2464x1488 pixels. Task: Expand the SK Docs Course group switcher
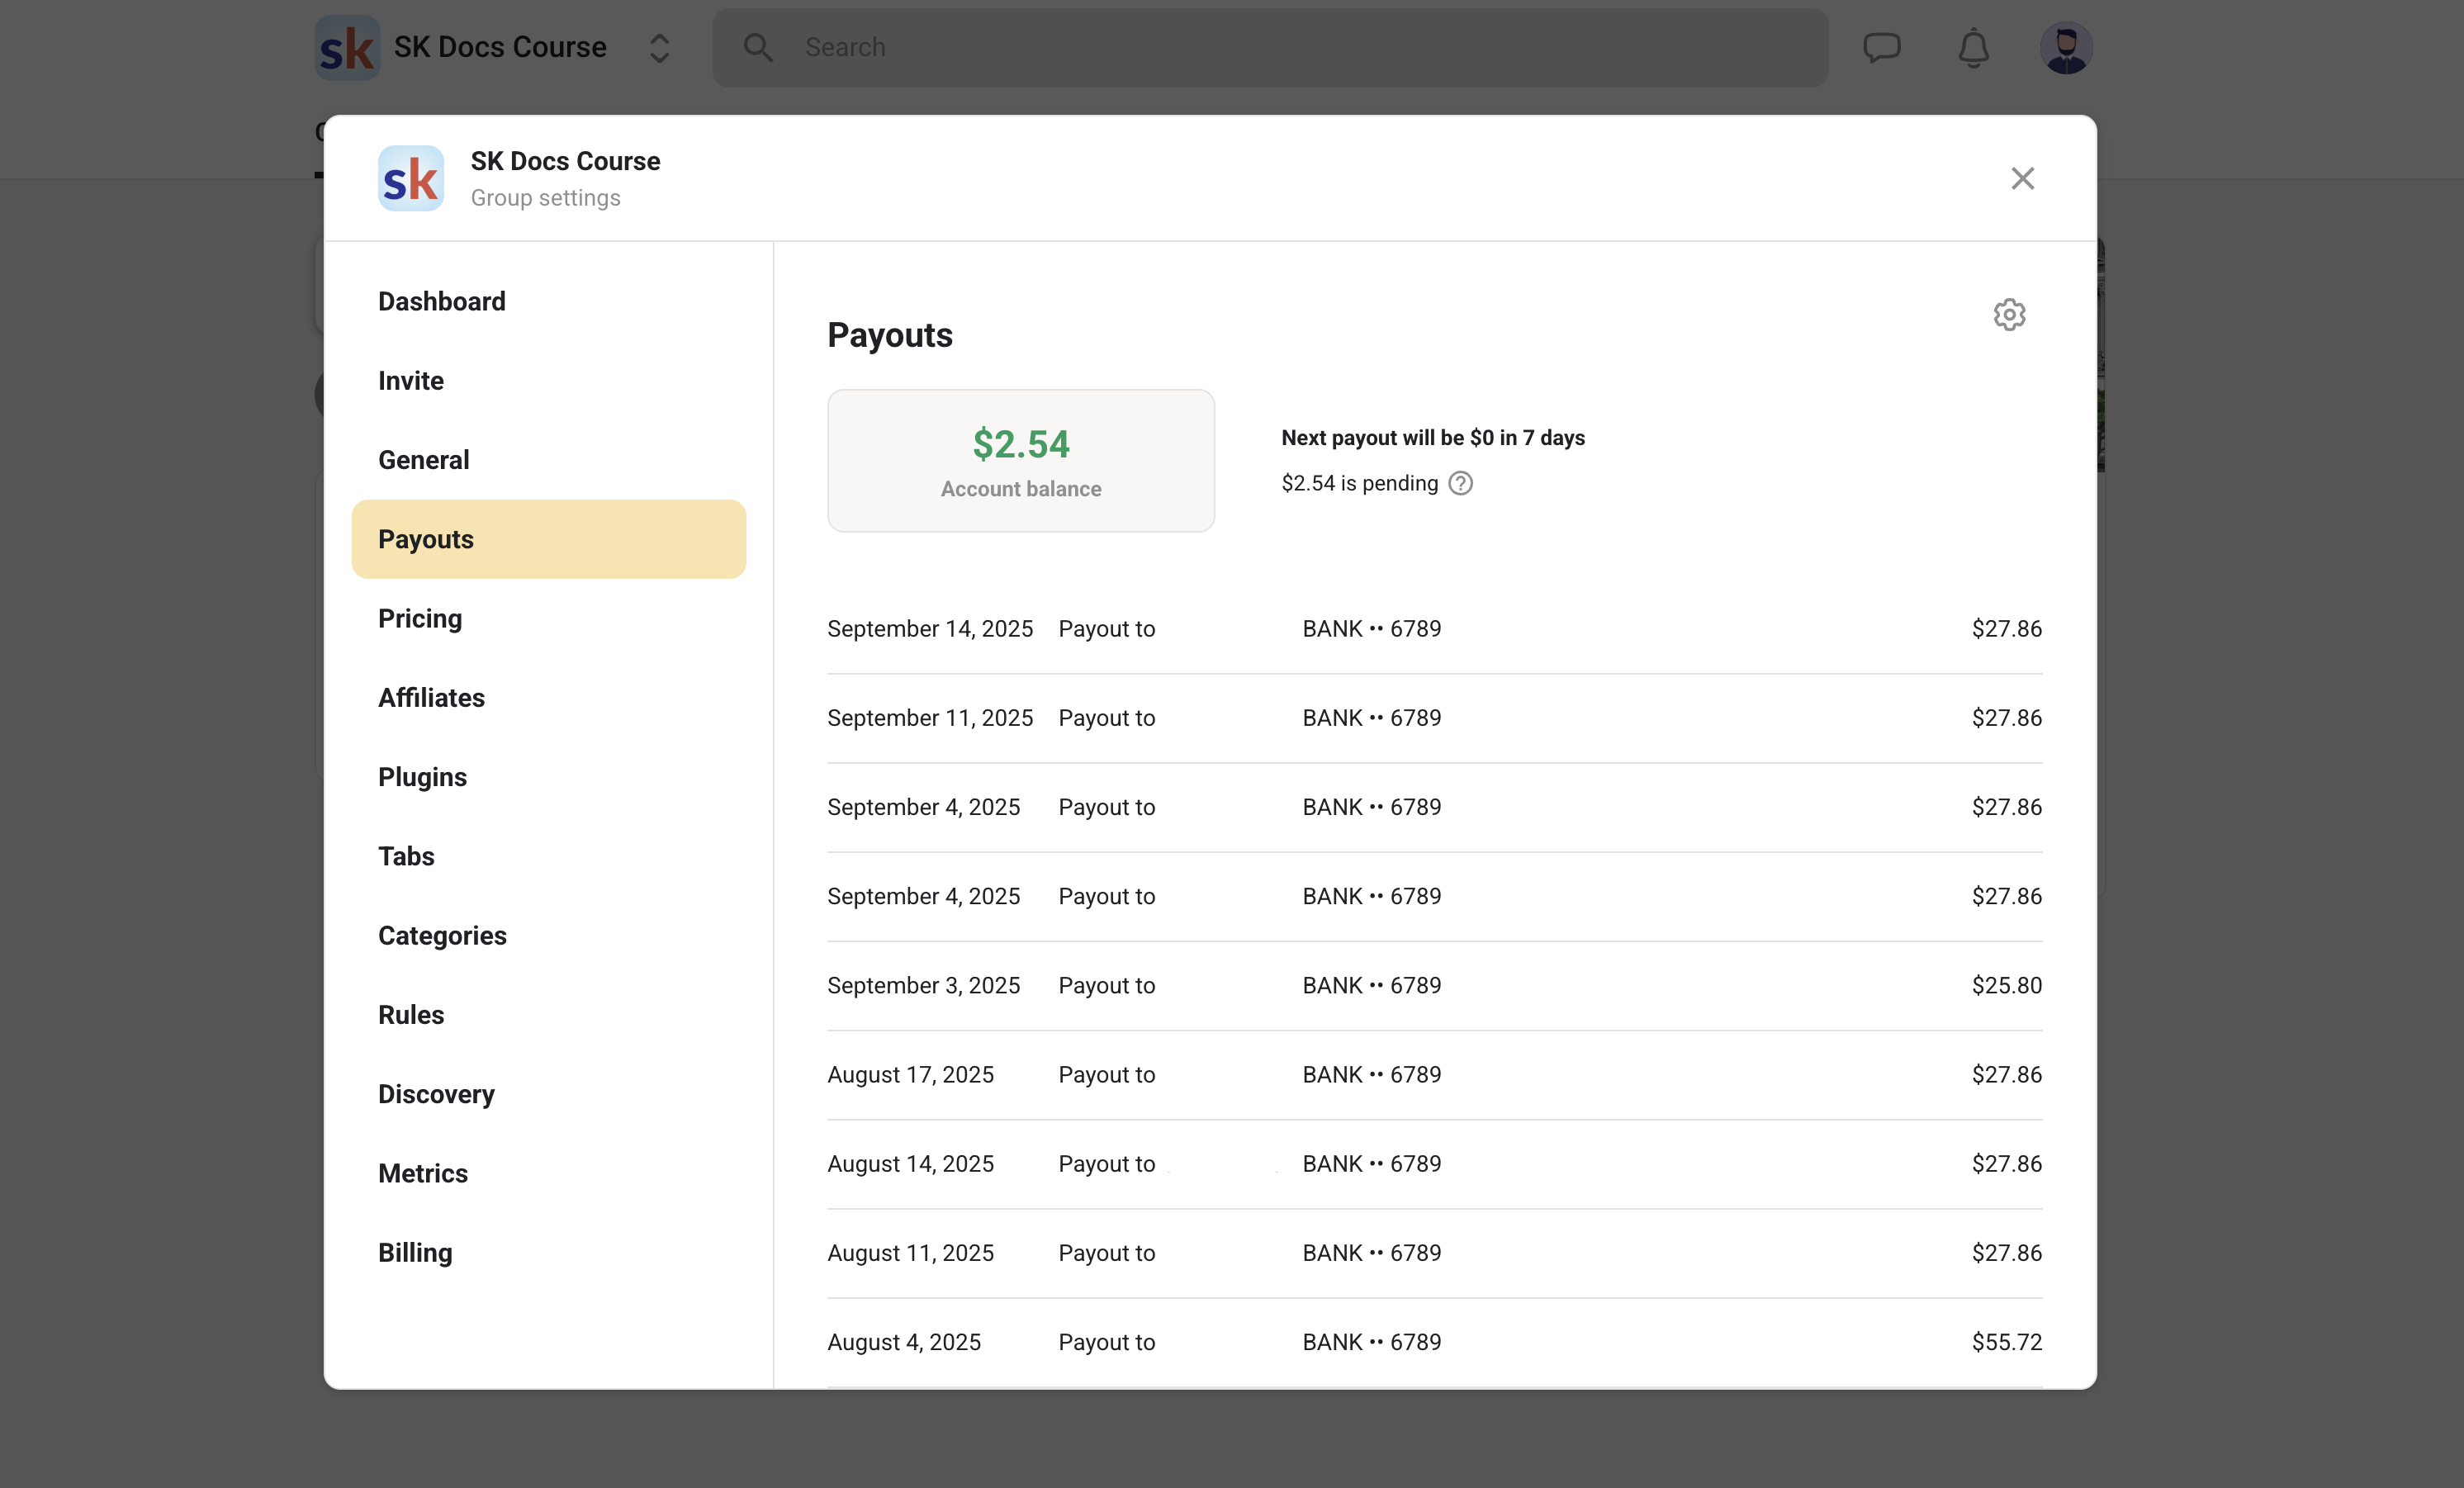[x=659, y=47]
